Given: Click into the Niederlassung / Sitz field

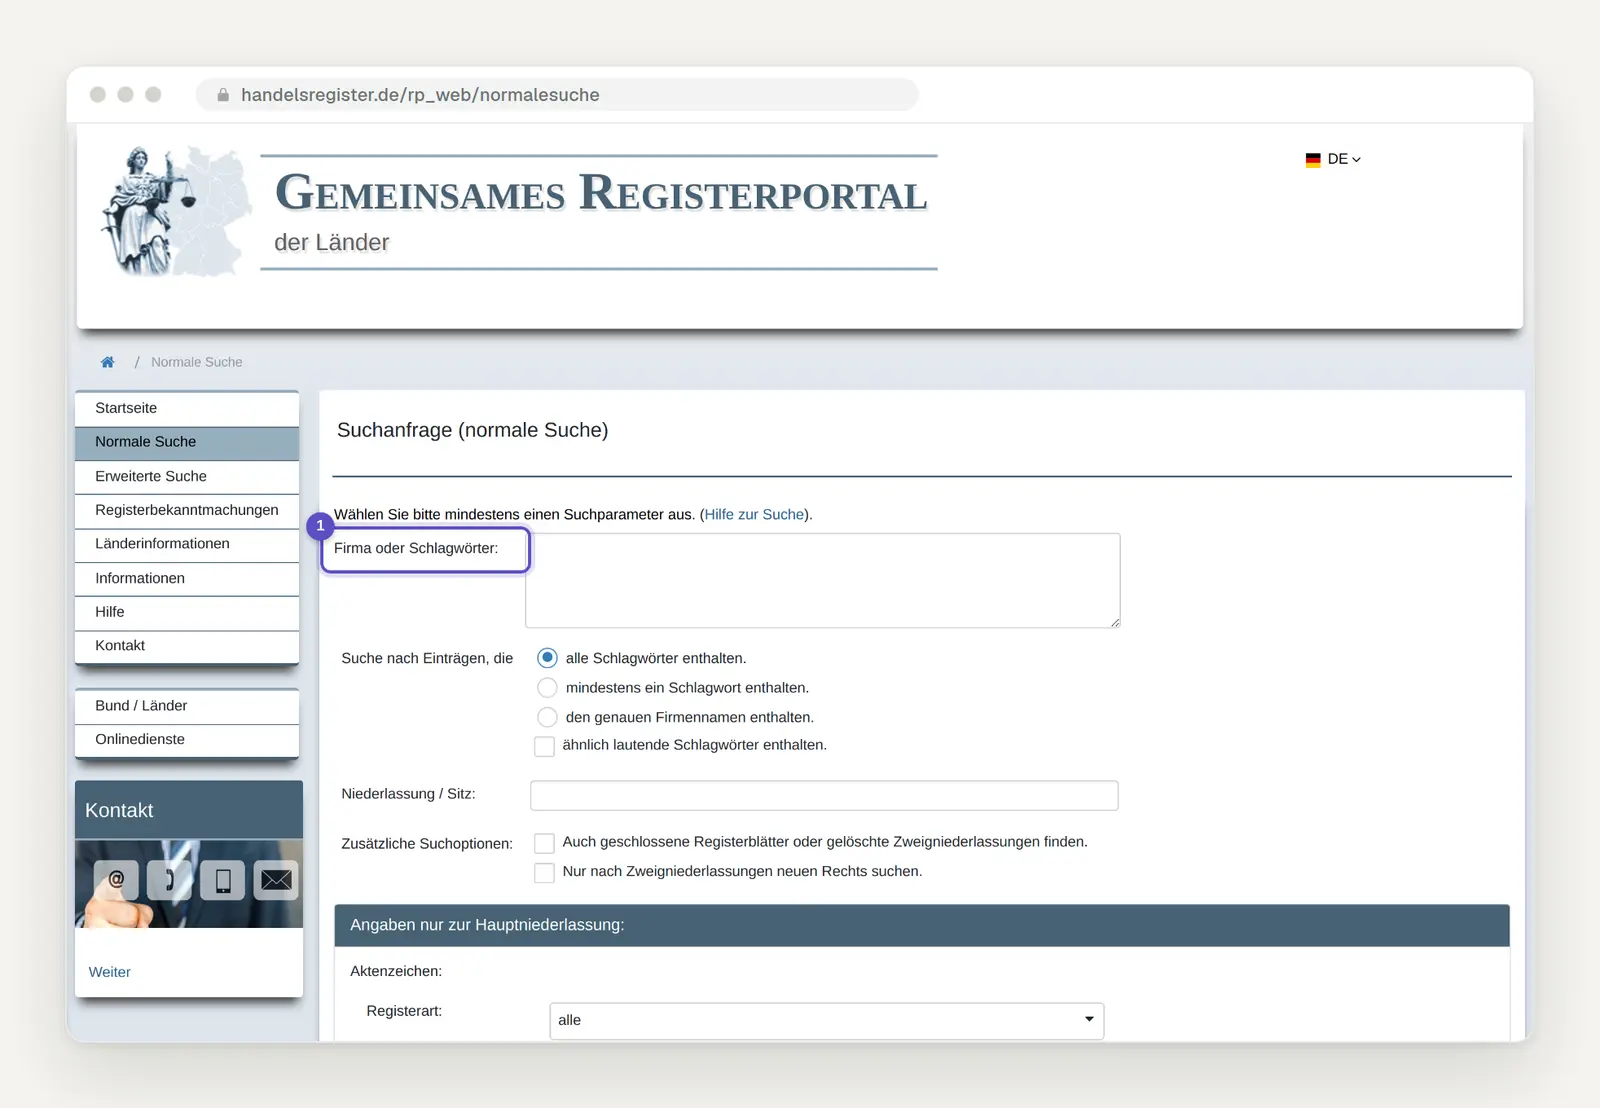Looking at the screenshot, I should pyautogui.click(x=824, y=796).
